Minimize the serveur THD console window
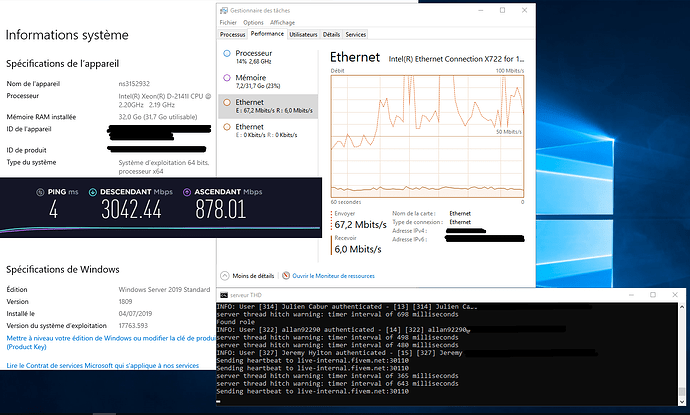The width and height of the screenshot is (690, 415). (x=631, y=295)
